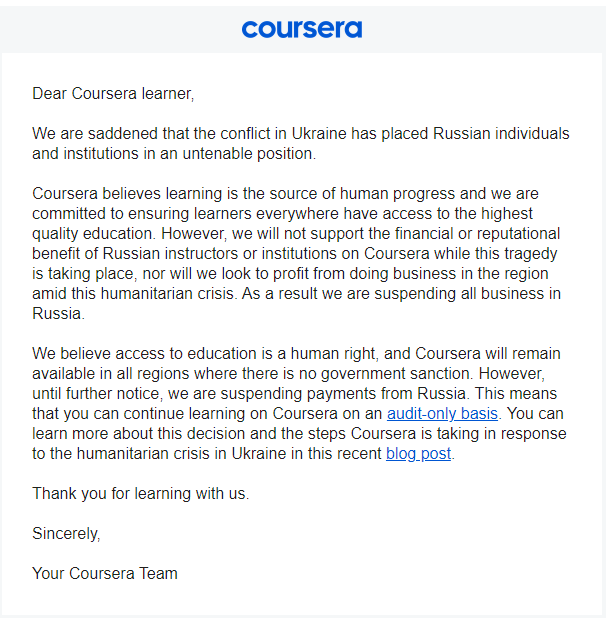Click the Coursera logo in the header
The image size is (606, 618).
302,29
